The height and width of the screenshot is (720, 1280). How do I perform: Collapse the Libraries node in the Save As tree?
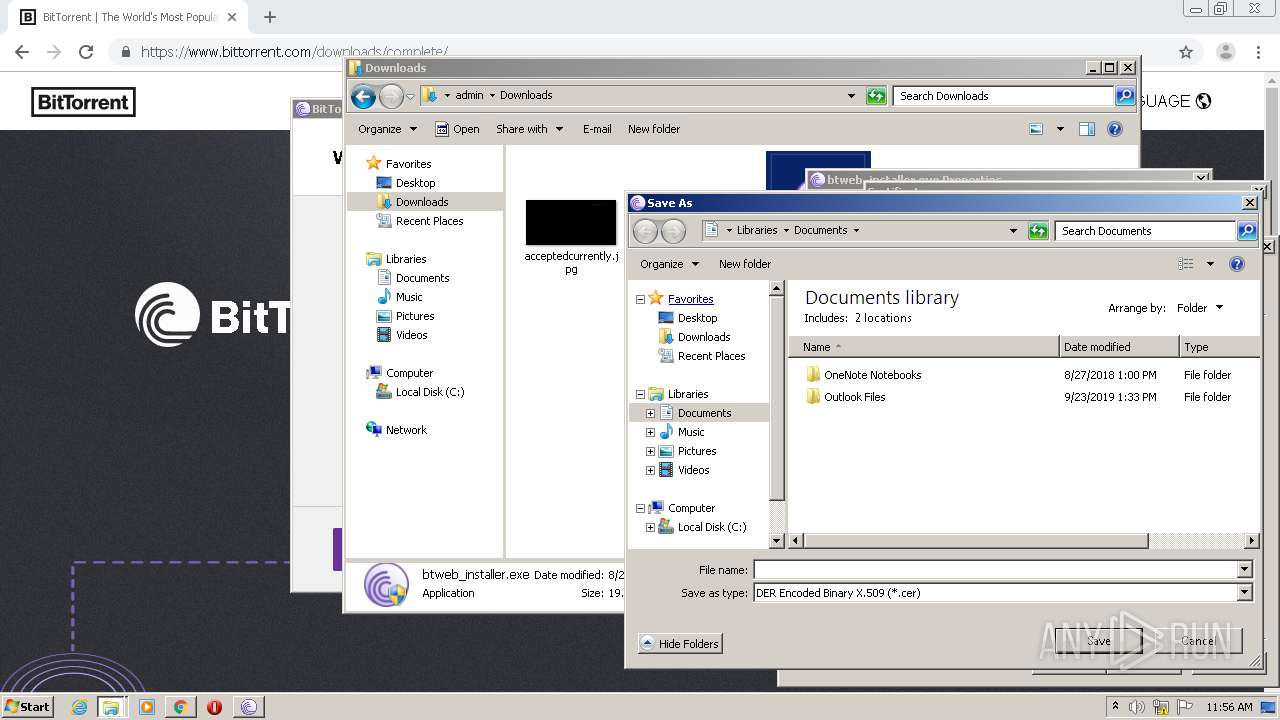click(x=641, y=394)
